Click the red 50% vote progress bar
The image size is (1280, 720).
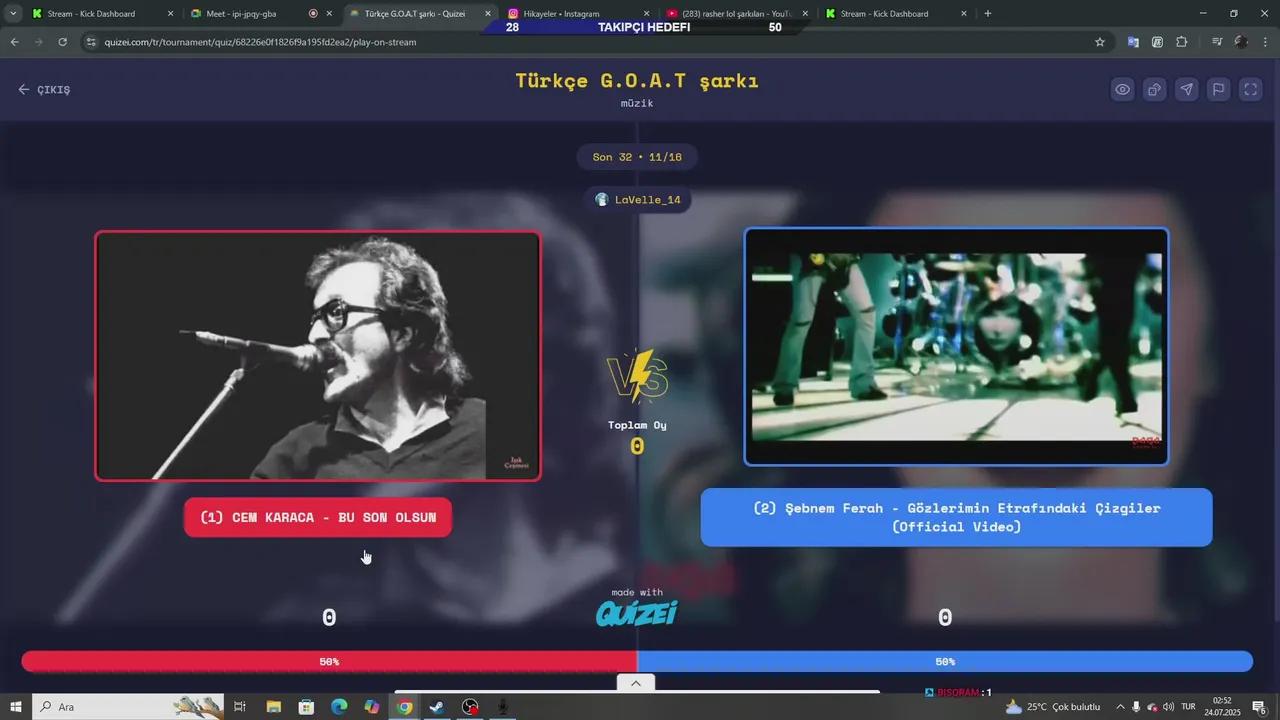(x=330, y=661)
